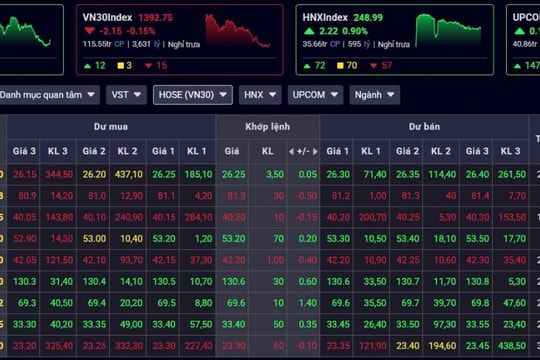Click VN30 advancers green triangle with 12
Screen dimensions: 540x360
pyautogui.click(x=94, y=65)
